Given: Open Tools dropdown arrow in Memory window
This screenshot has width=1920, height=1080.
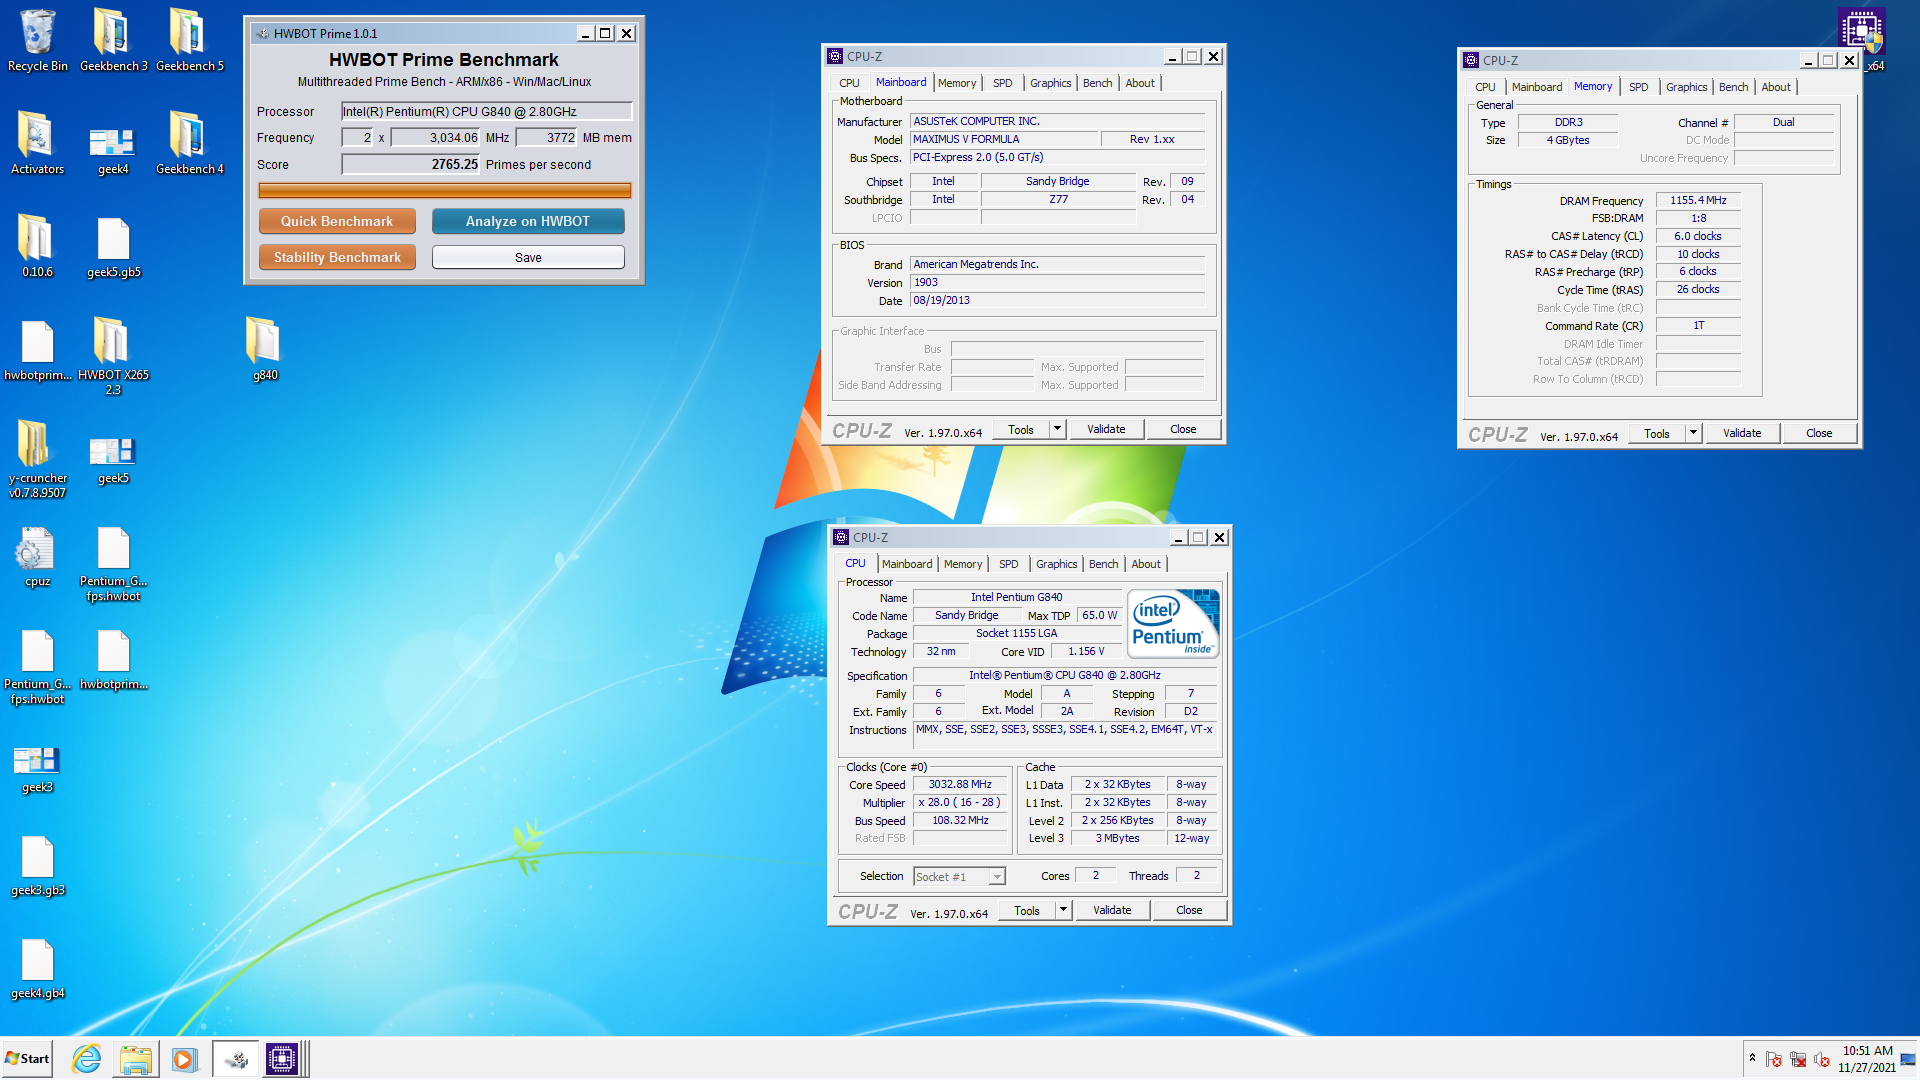Looking at the screenshot, I should pos(1693,433).
